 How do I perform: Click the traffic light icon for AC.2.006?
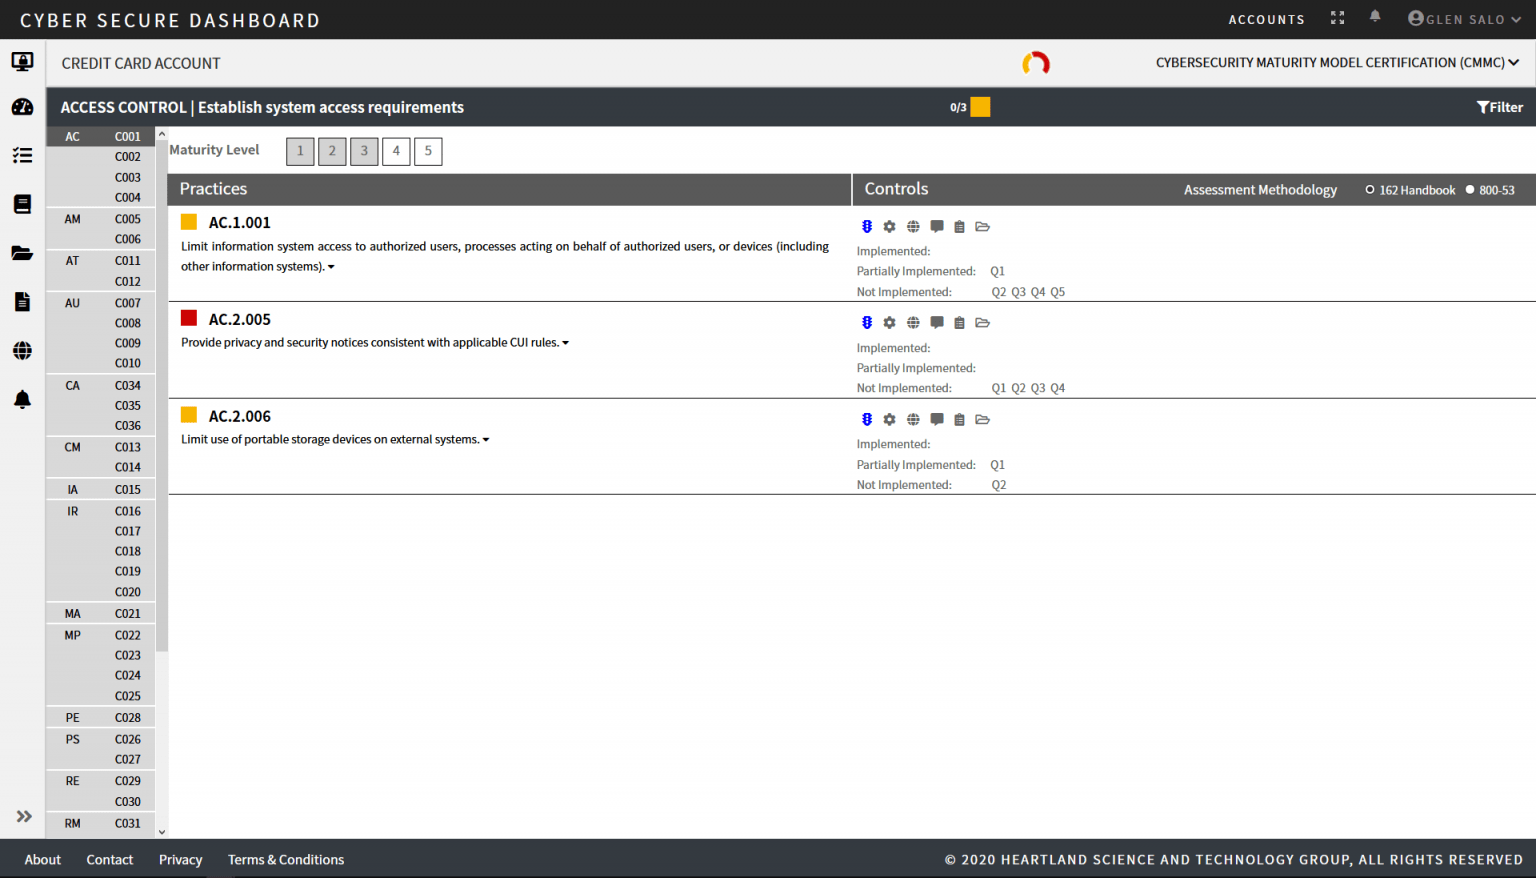tap(867, 420)
